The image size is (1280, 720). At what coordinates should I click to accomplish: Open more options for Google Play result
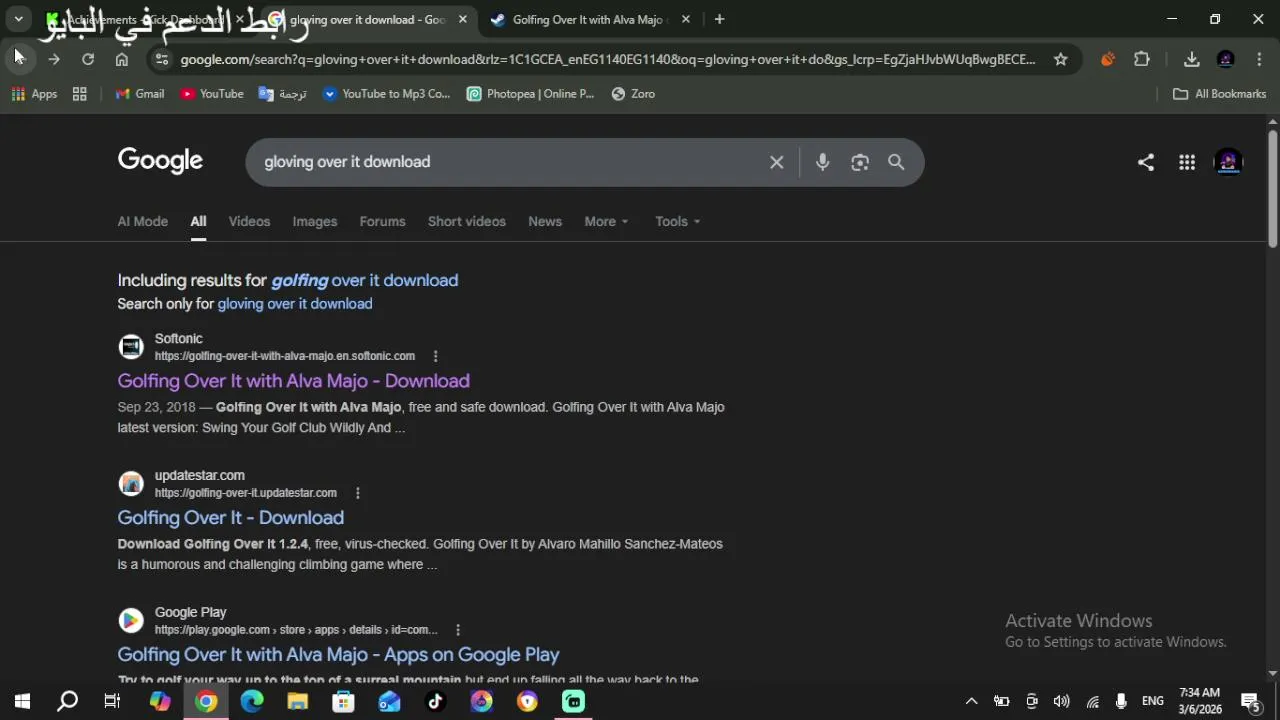coord(457,630)
